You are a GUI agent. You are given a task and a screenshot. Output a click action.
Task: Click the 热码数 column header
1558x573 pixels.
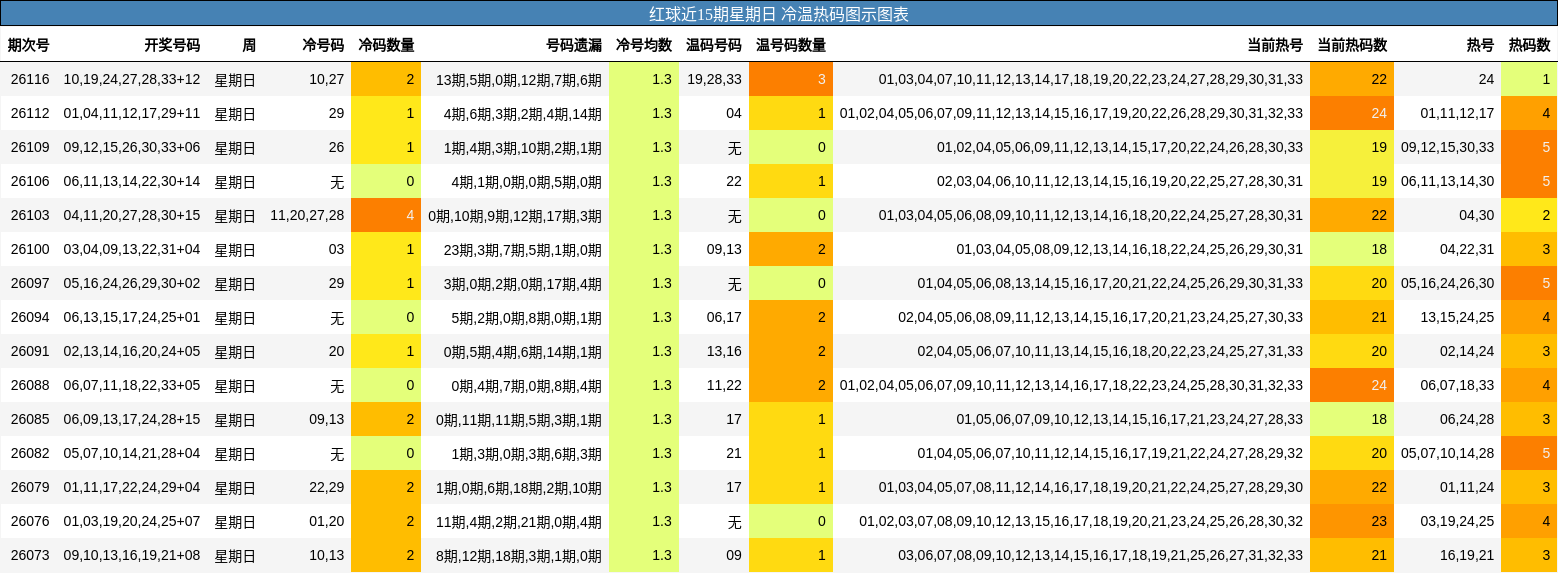point(1529,45)
